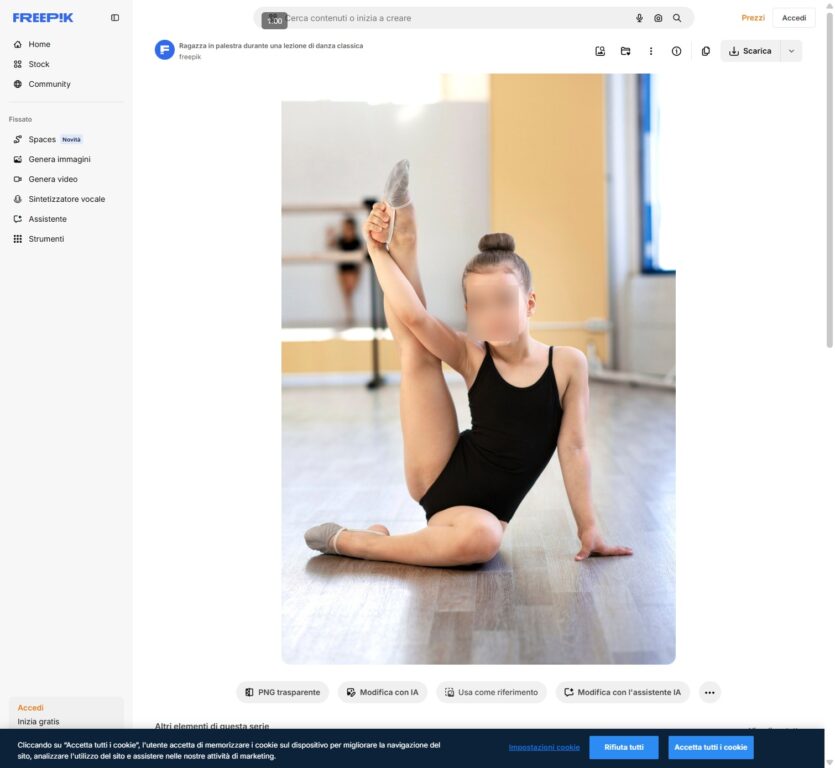Screen dimensions: 835x768
Task: Collapse the sidebar with the panel icon
Action: 115,18
